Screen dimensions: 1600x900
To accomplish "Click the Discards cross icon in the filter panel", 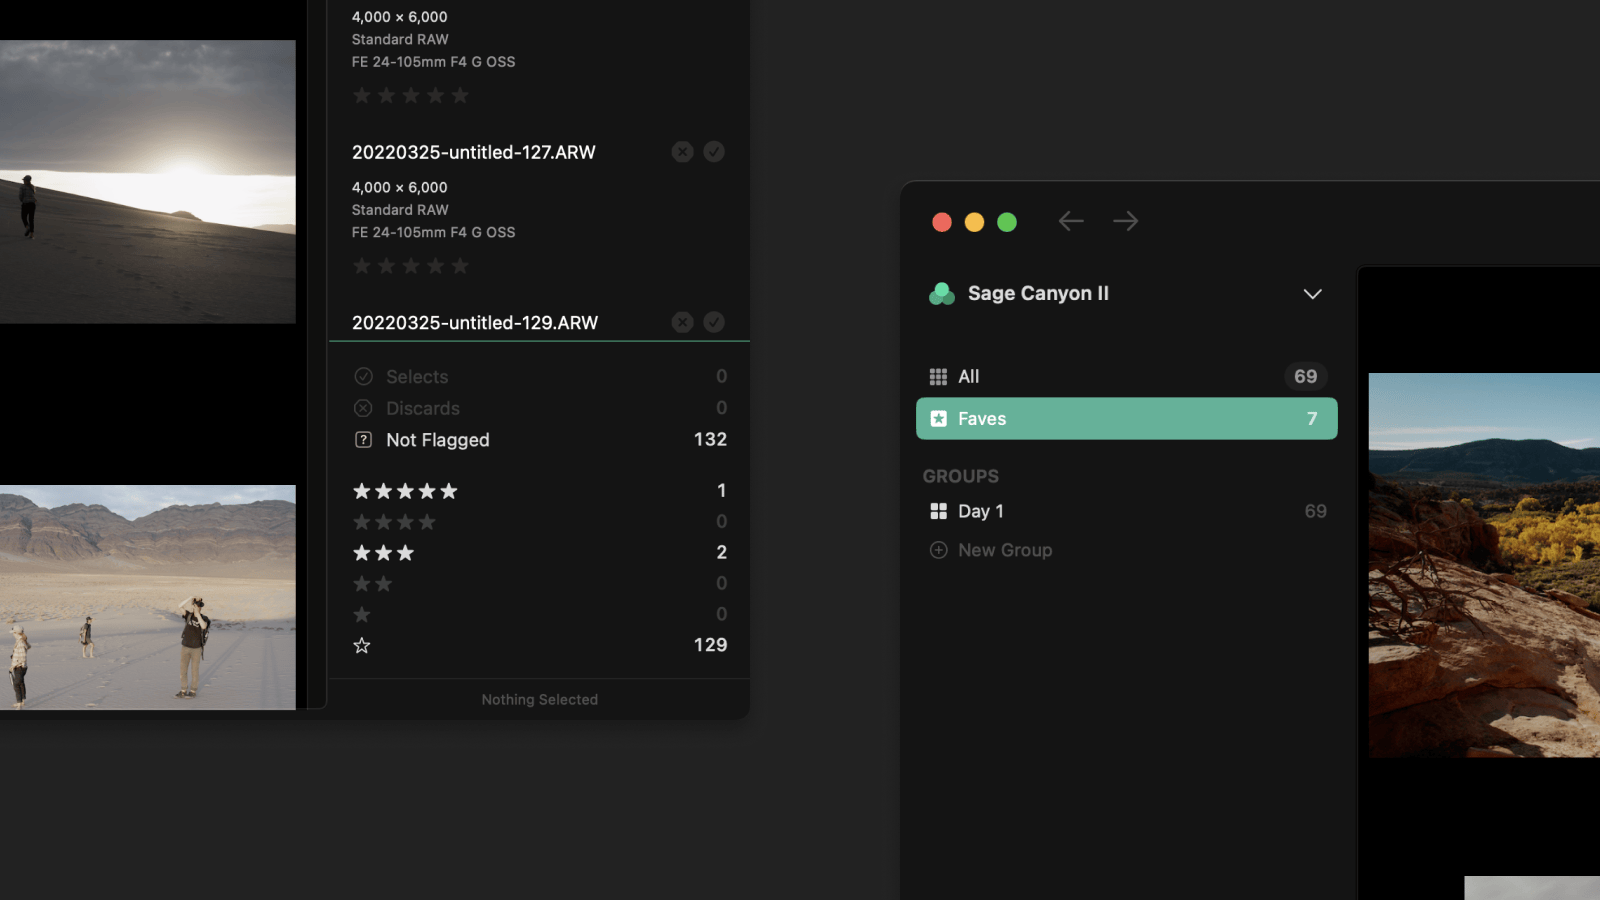I will [x=364, y=408].
